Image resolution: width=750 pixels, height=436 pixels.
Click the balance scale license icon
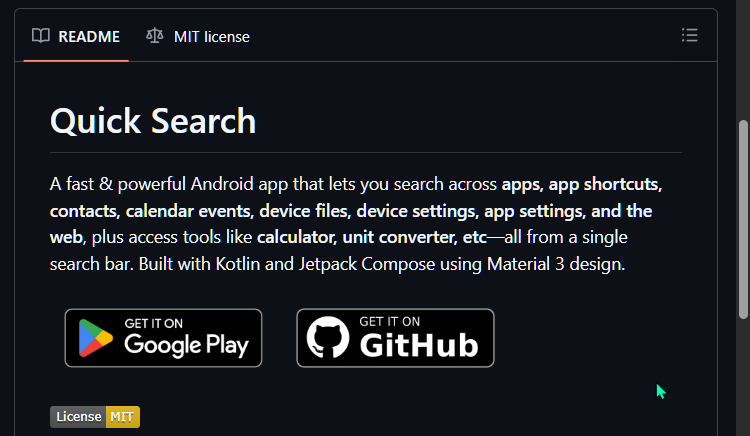[x=155, y=36]
